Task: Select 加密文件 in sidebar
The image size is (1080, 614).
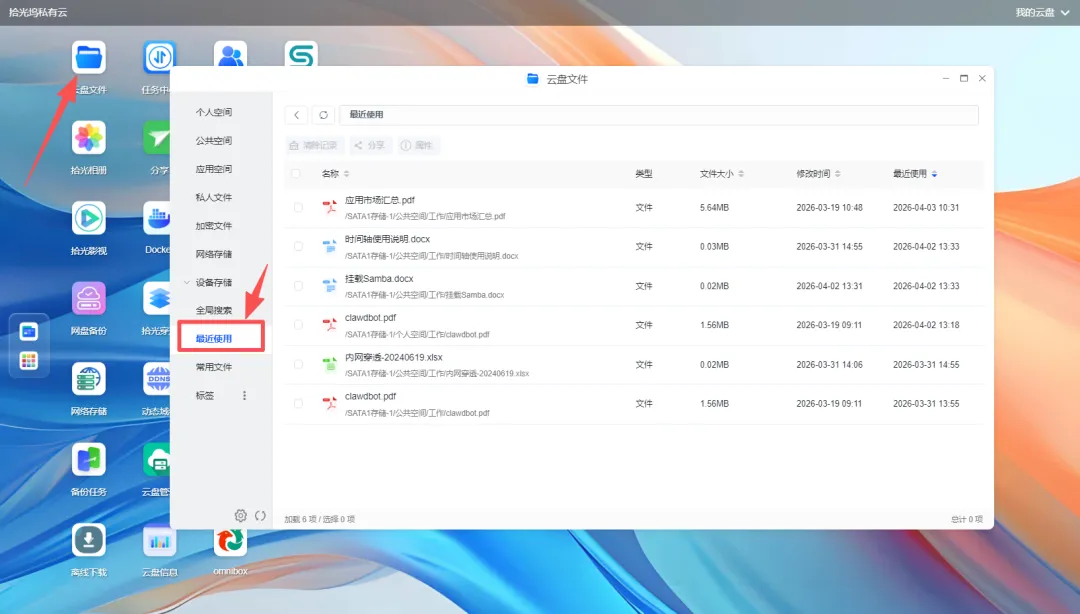Action: (x=214, y=226)
